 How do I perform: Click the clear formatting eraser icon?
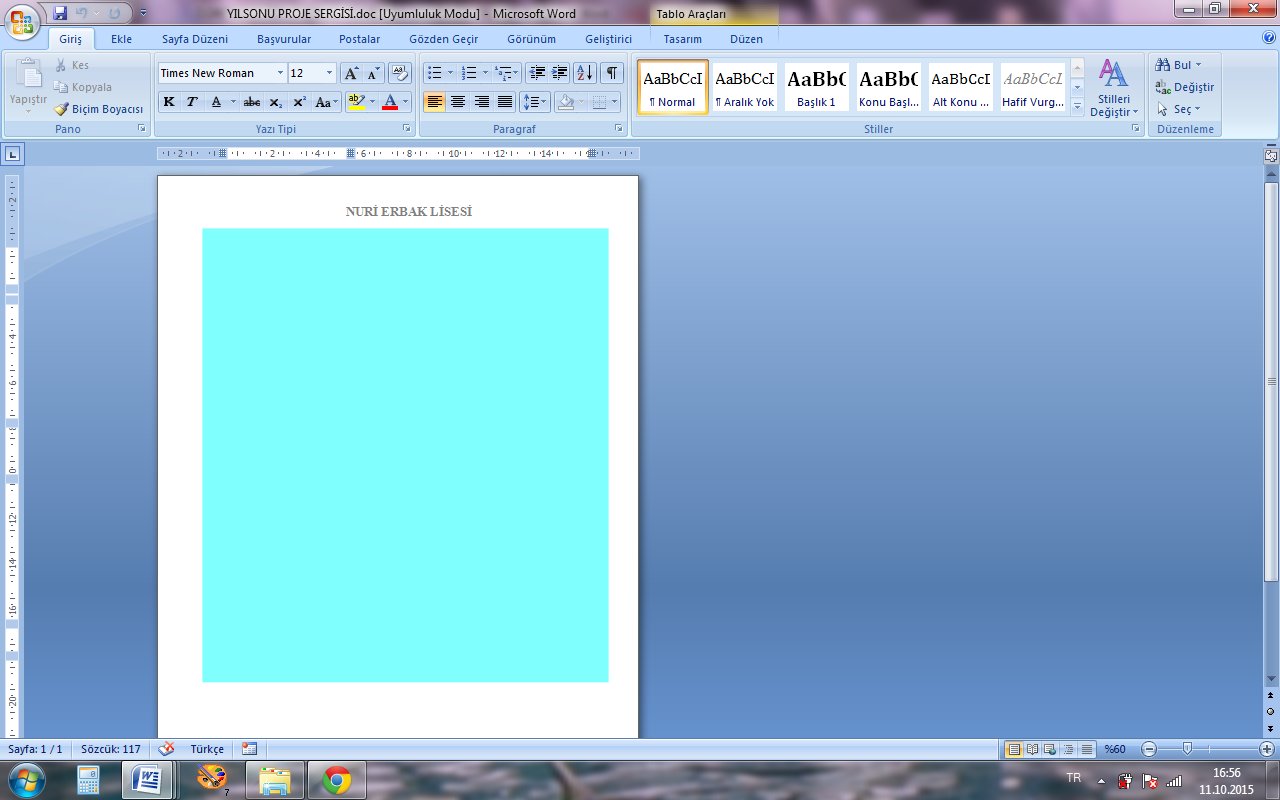click(400, 73)
